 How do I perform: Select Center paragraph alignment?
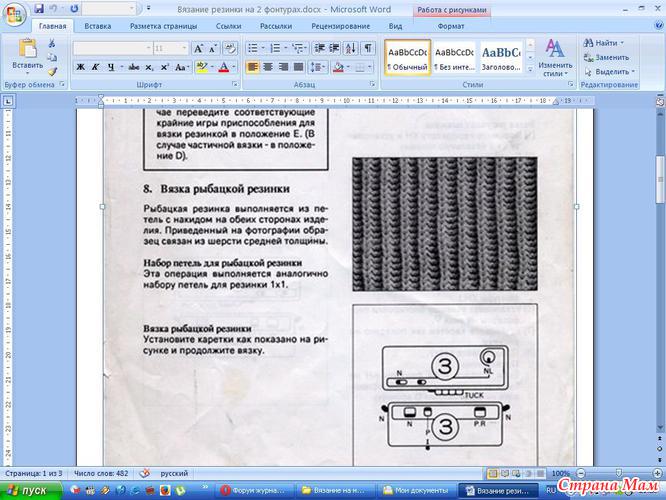268,67
